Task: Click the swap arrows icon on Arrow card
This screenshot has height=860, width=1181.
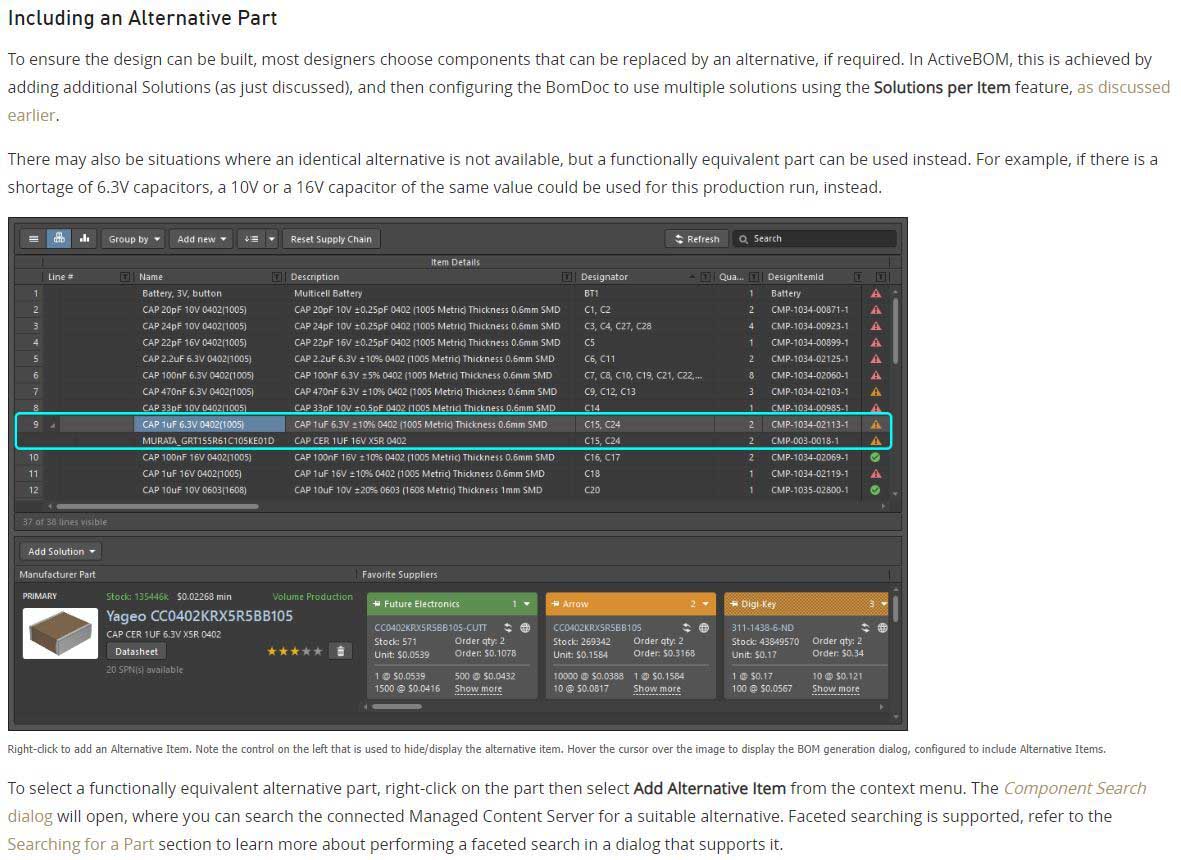Action: (x=687, y=628)
